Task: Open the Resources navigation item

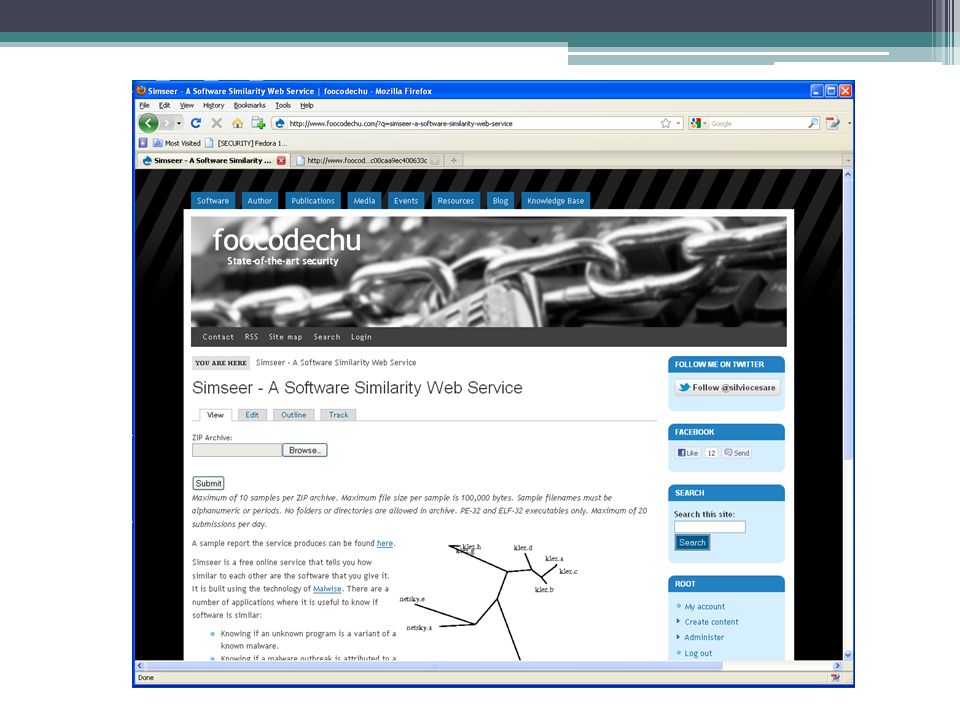Action: (x=456, y=201)
